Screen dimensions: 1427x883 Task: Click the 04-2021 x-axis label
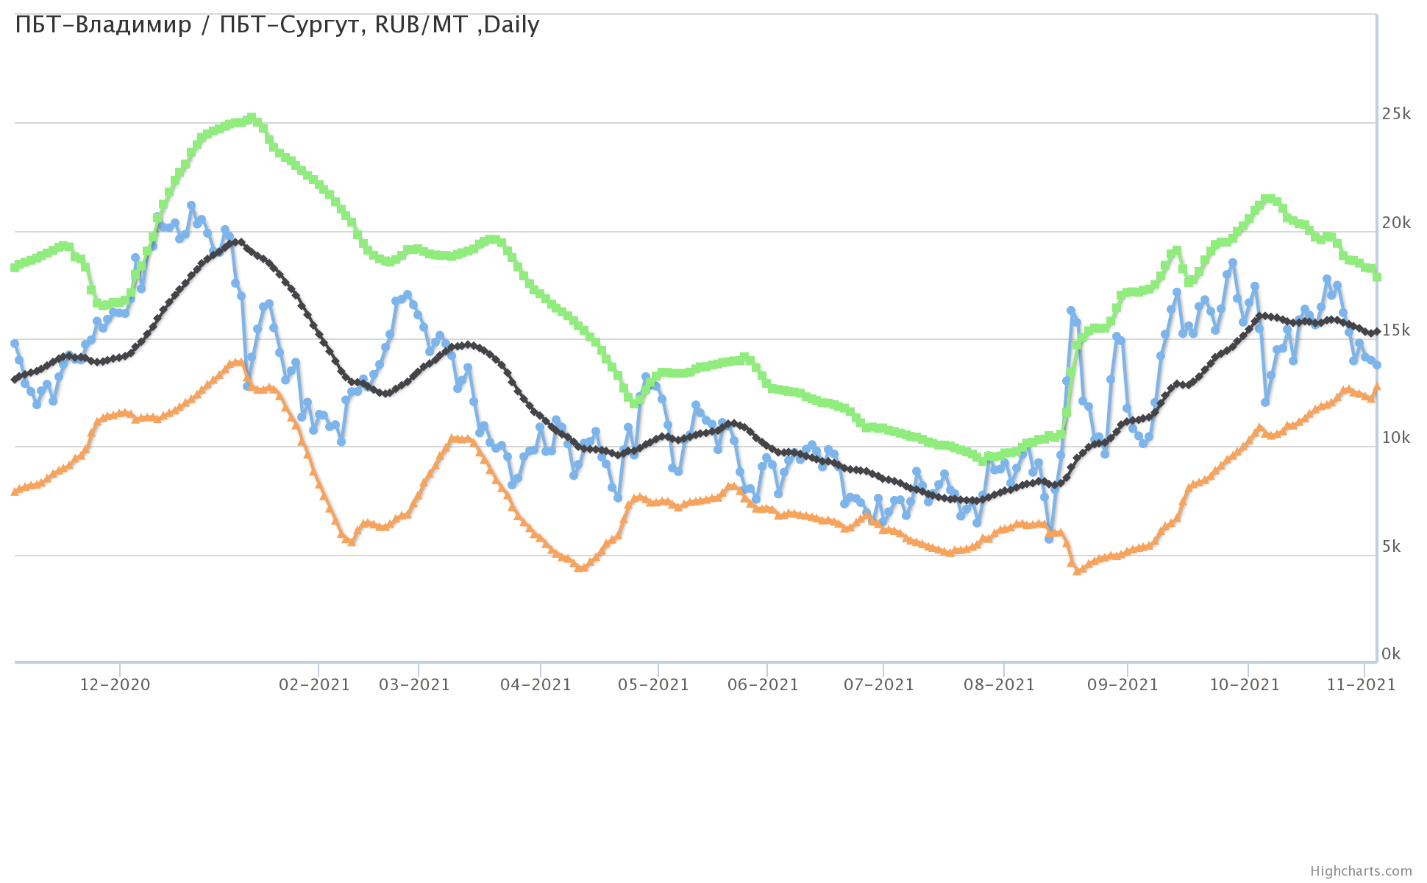(536, 685)
